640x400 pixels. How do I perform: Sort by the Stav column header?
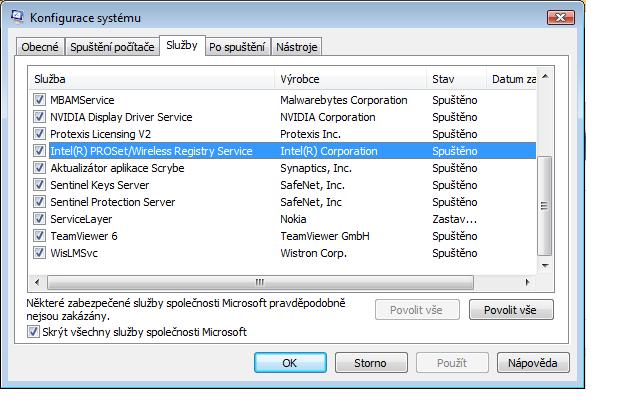[x=457, y=79]
